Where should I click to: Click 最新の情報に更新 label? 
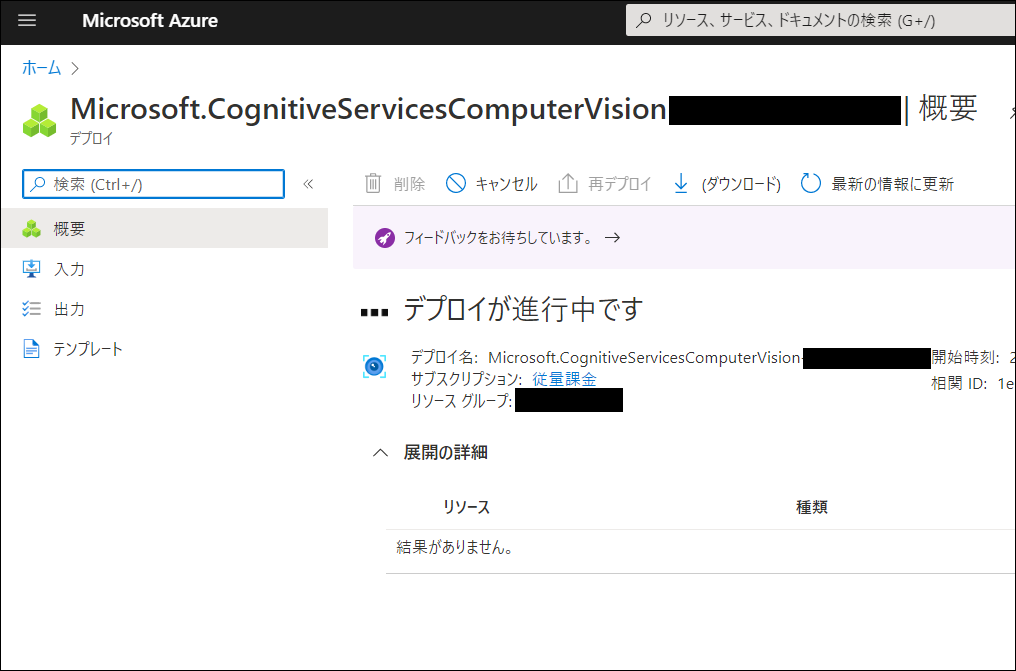pos(892,184)
